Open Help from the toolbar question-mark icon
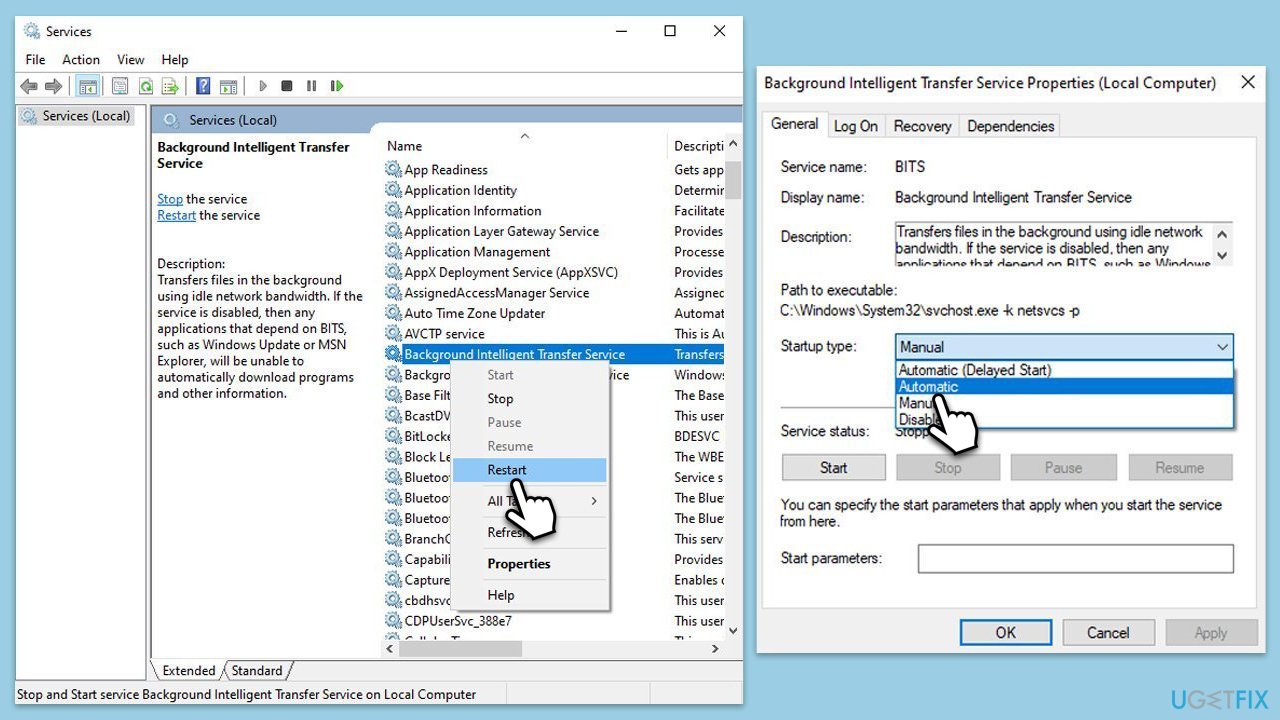The width and height of the screenshot is (1280, 720). (203, 86)
